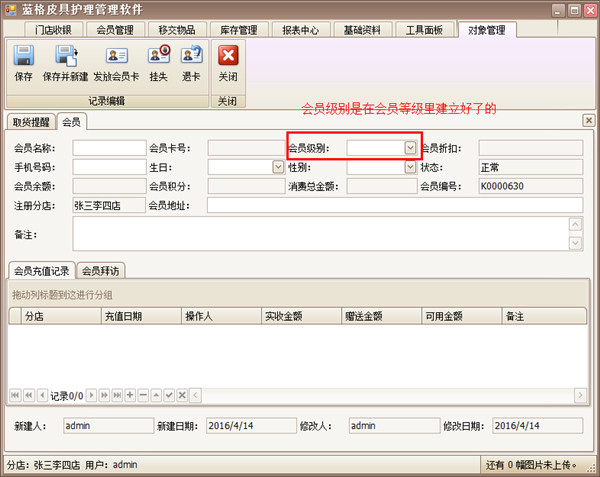Open the 生日 date dropdown
Screen dimensions: 600x477
[278, 167]
